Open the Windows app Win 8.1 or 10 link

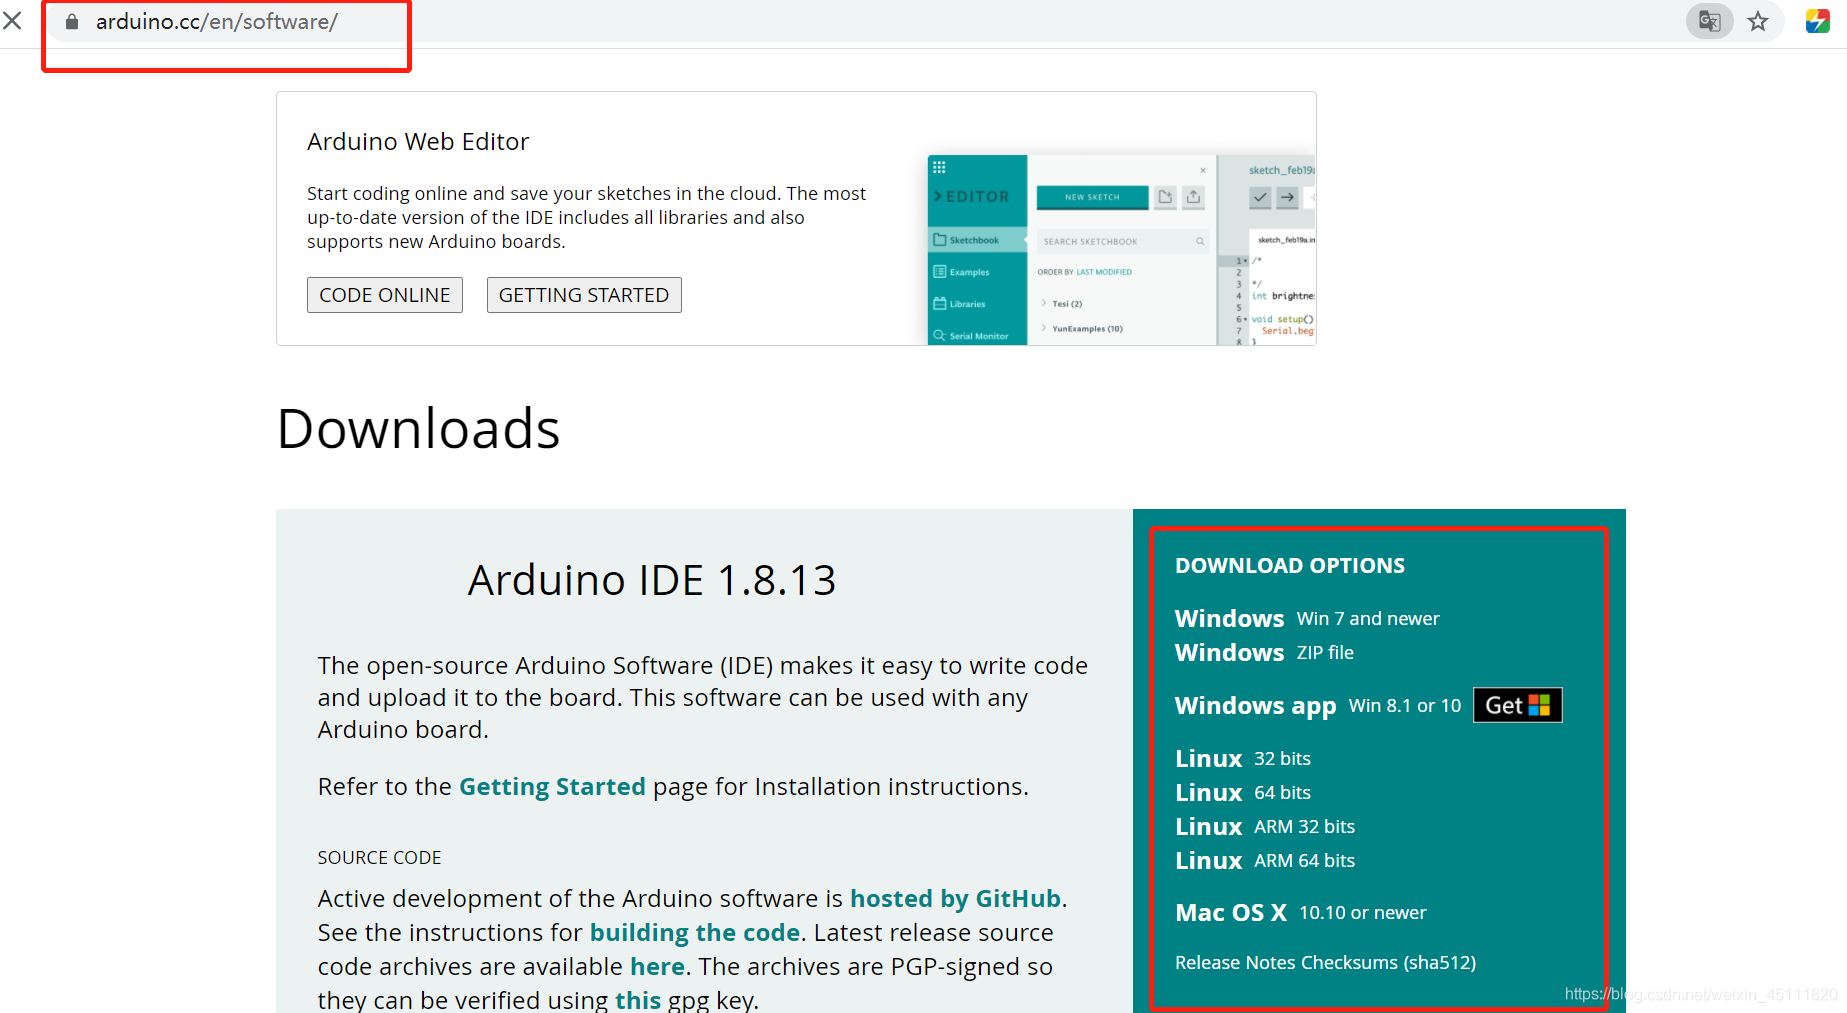click(1318, 705)
